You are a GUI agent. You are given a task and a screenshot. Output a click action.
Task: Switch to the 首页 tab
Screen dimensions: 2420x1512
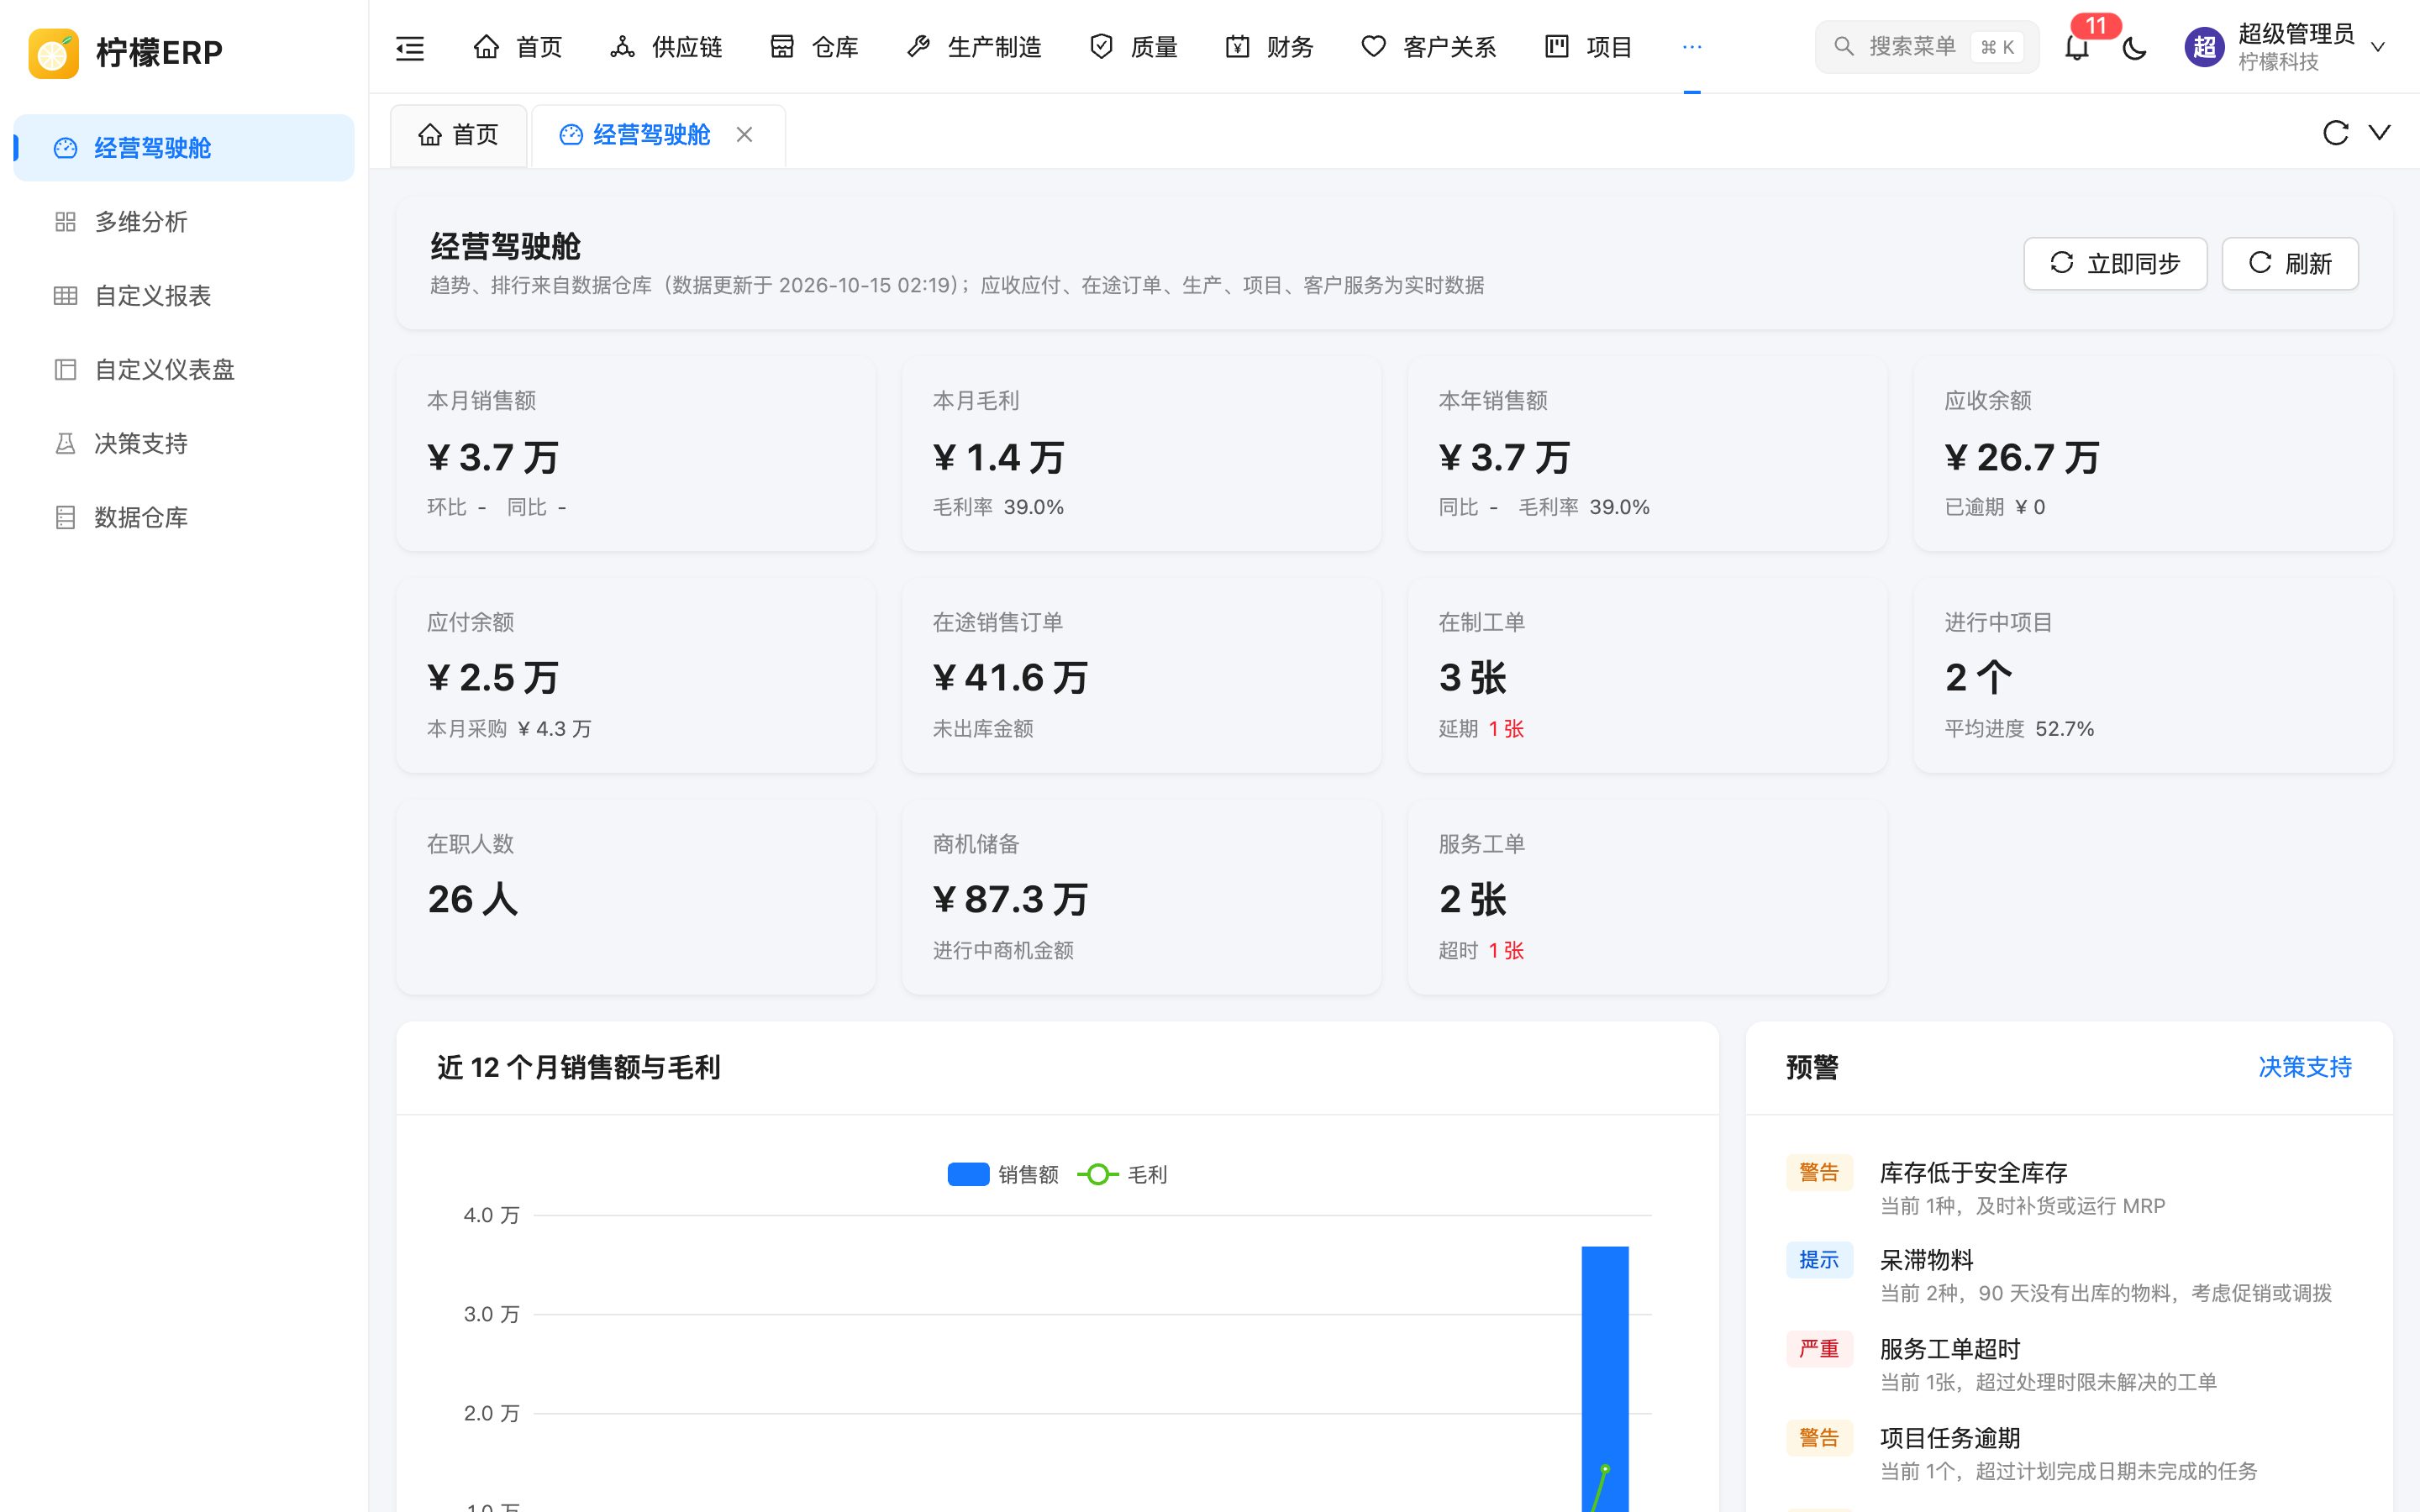(458, 135)
